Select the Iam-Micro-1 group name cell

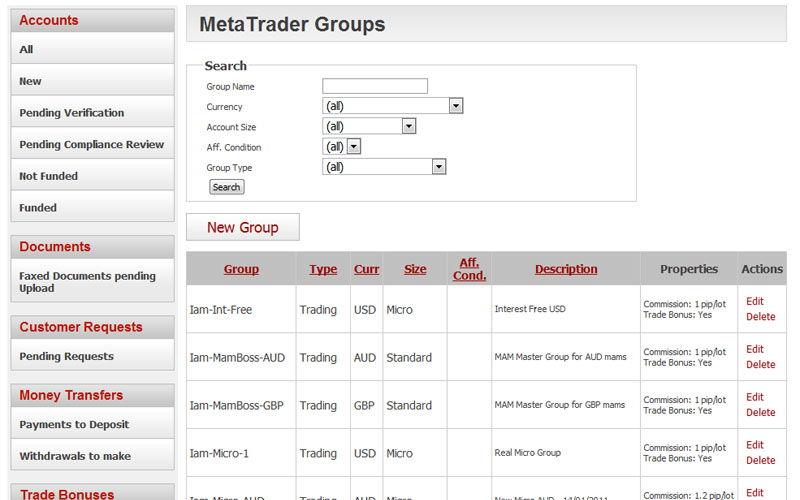tap(241, 453)
